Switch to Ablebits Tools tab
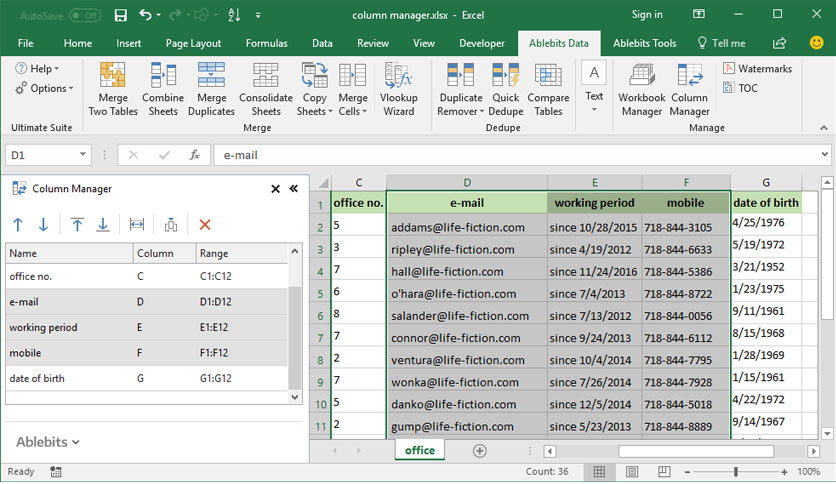 pos(645,43)
